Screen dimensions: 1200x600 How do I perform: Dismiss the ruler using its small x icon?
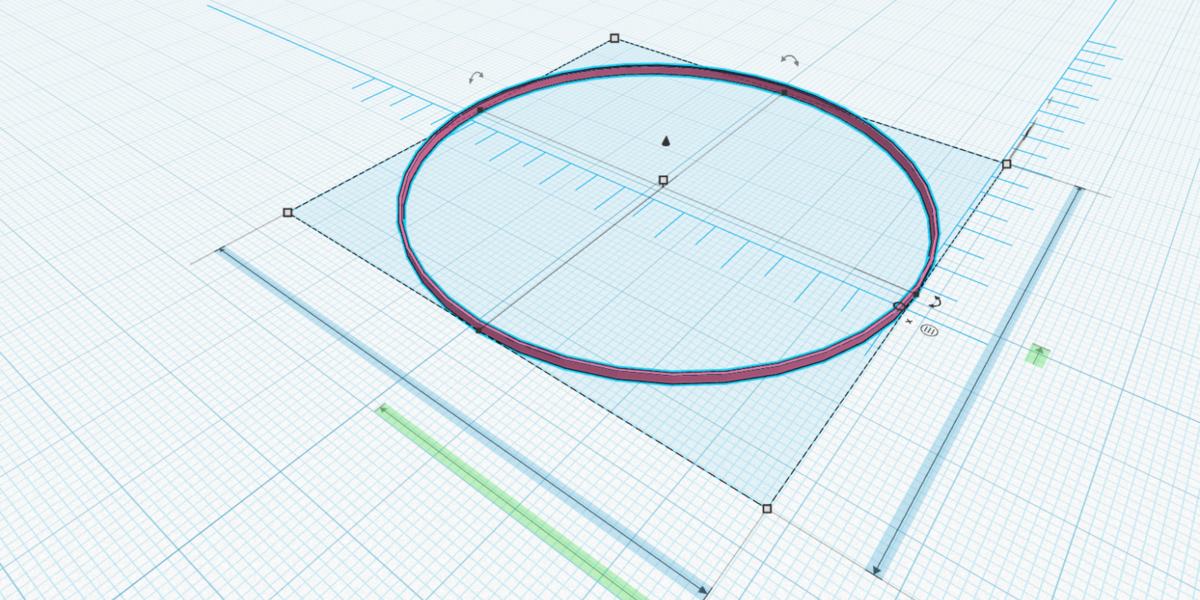coord(908,322)
